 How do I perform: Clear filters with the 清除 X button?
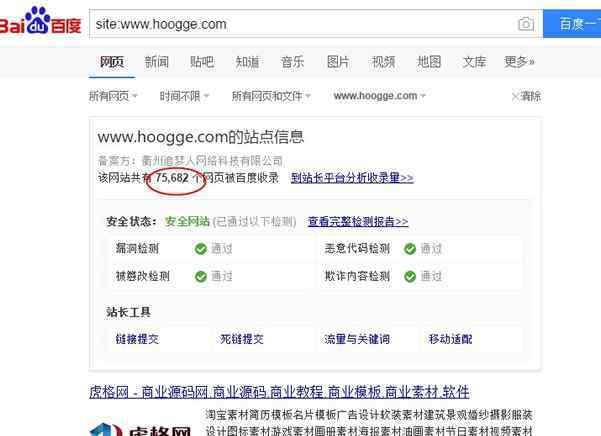coord(526,96)
